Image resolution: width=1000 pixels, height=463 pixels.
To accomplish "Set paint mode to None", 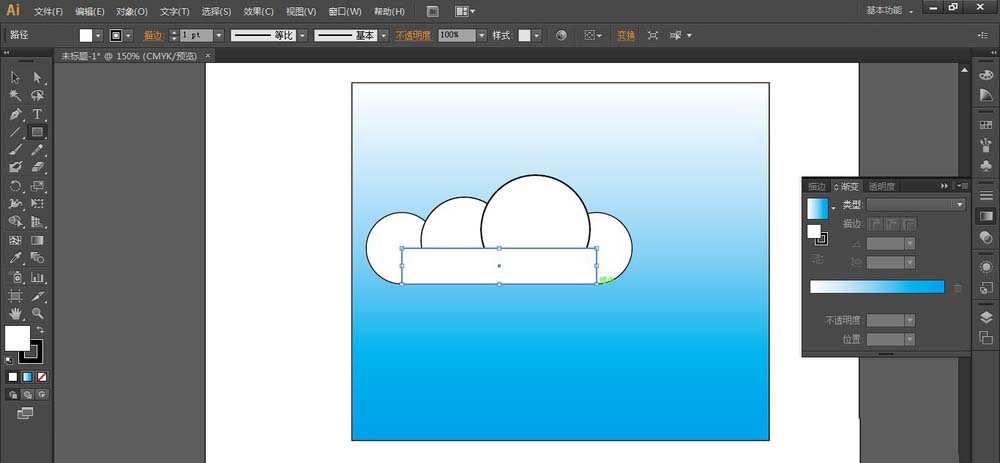I will (x=42, y=377).
